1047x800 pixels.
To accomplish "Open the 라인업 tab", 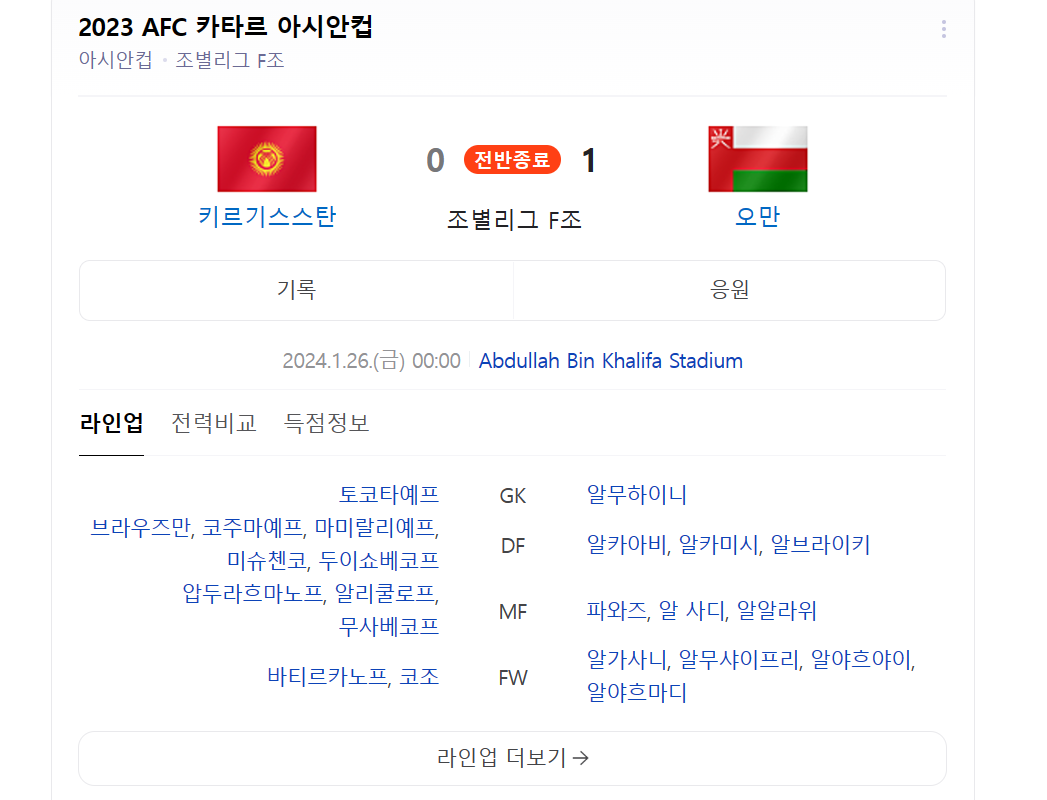I will pos(110,423).
